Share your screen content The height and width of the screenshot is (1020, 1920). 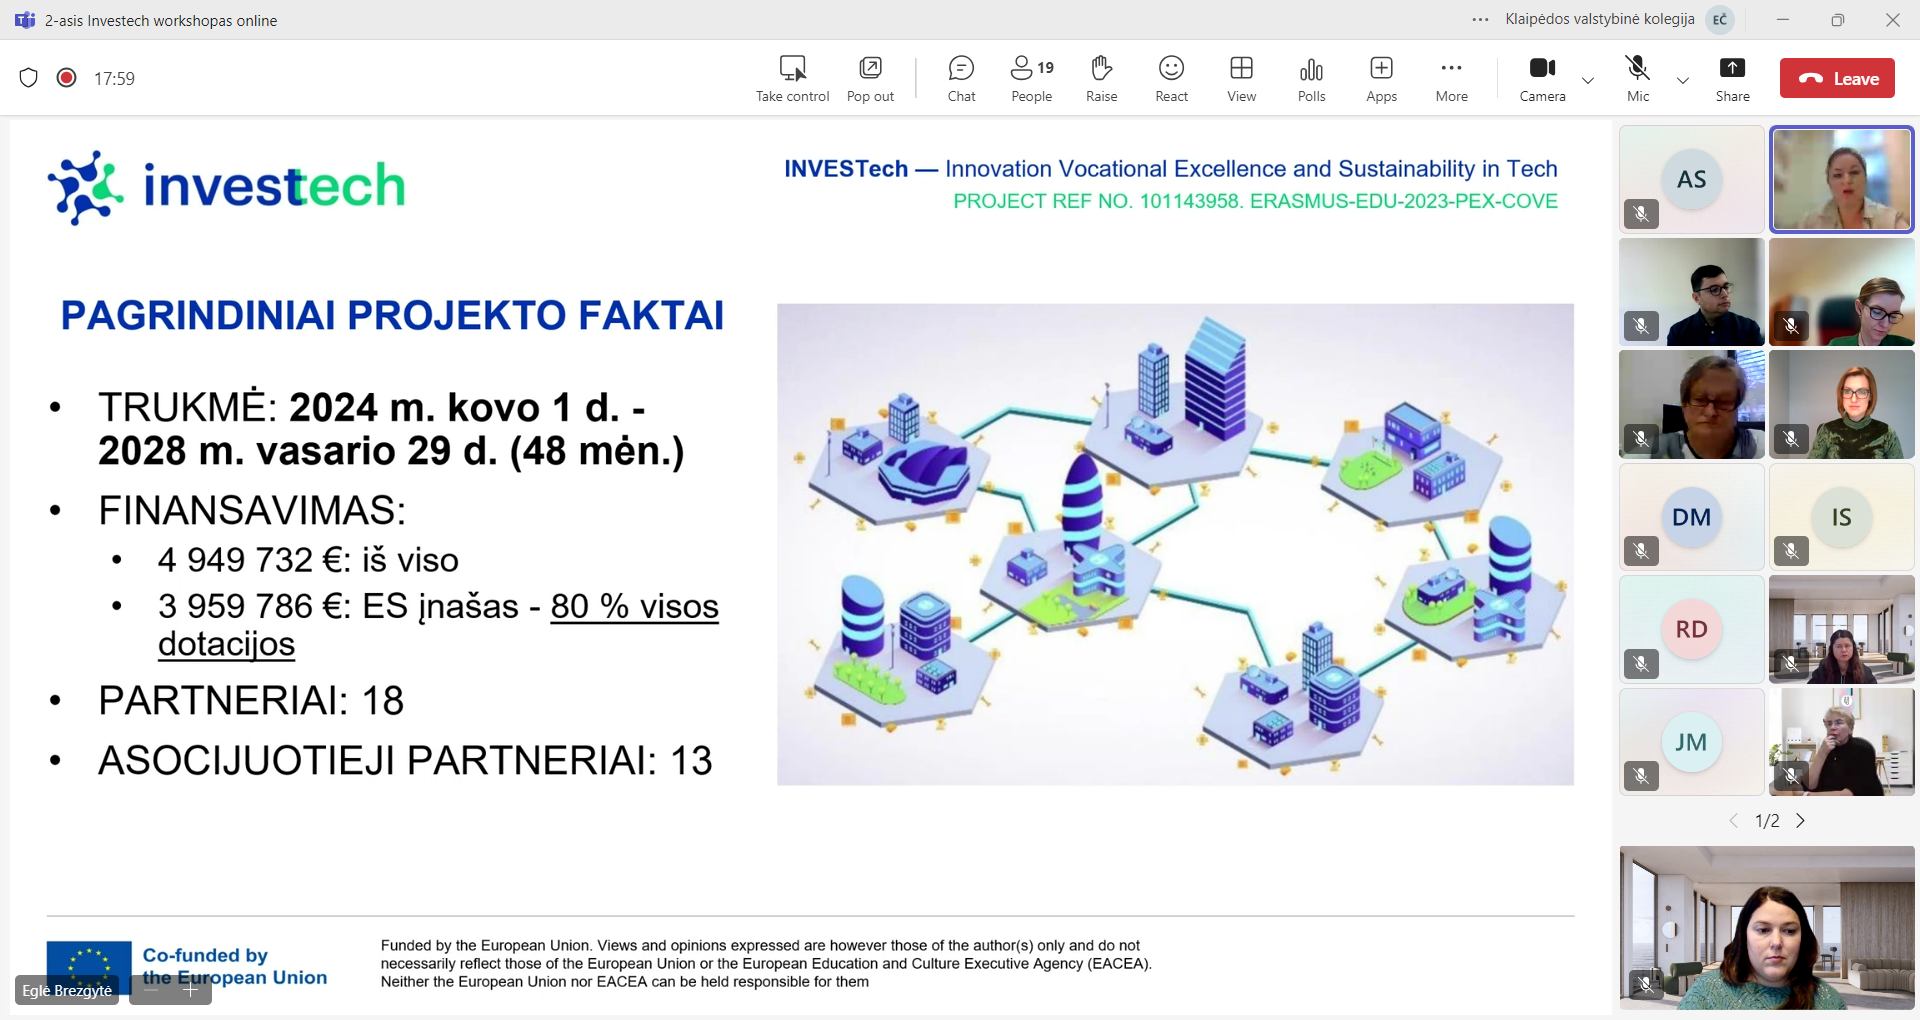click(x=1732, y=78)
